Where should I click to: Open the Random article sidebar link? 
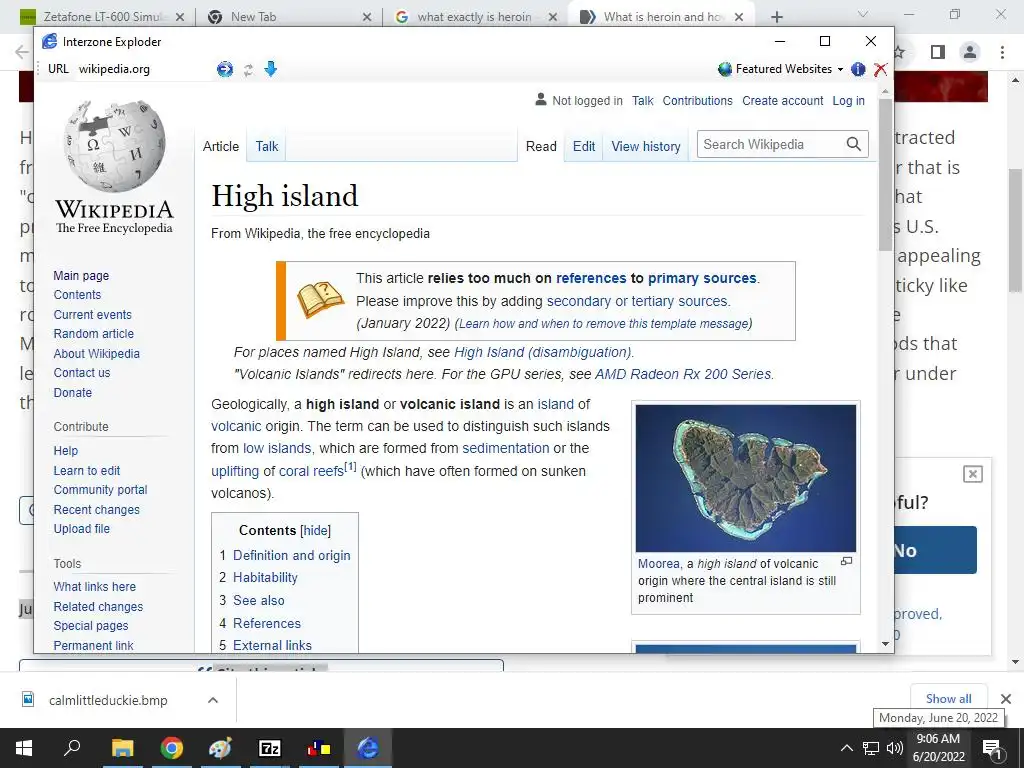click(x=93, y=334)
